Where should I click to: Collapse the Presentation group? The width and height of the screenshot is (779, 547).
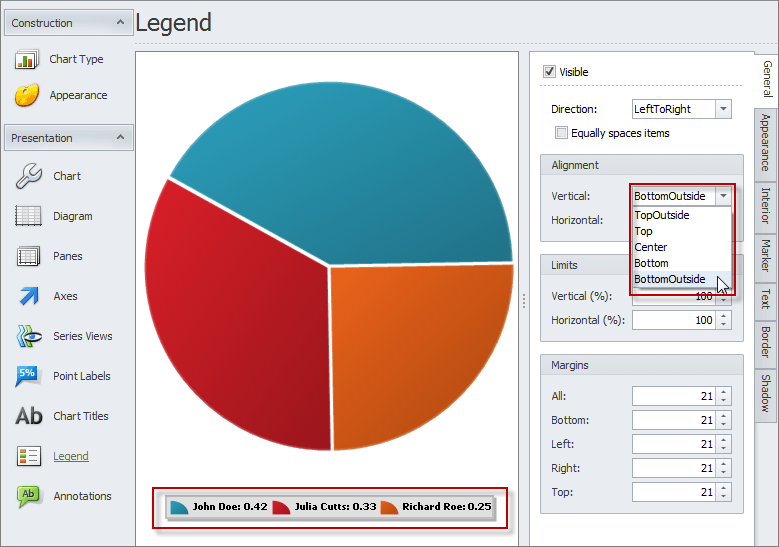pos(120,138)
